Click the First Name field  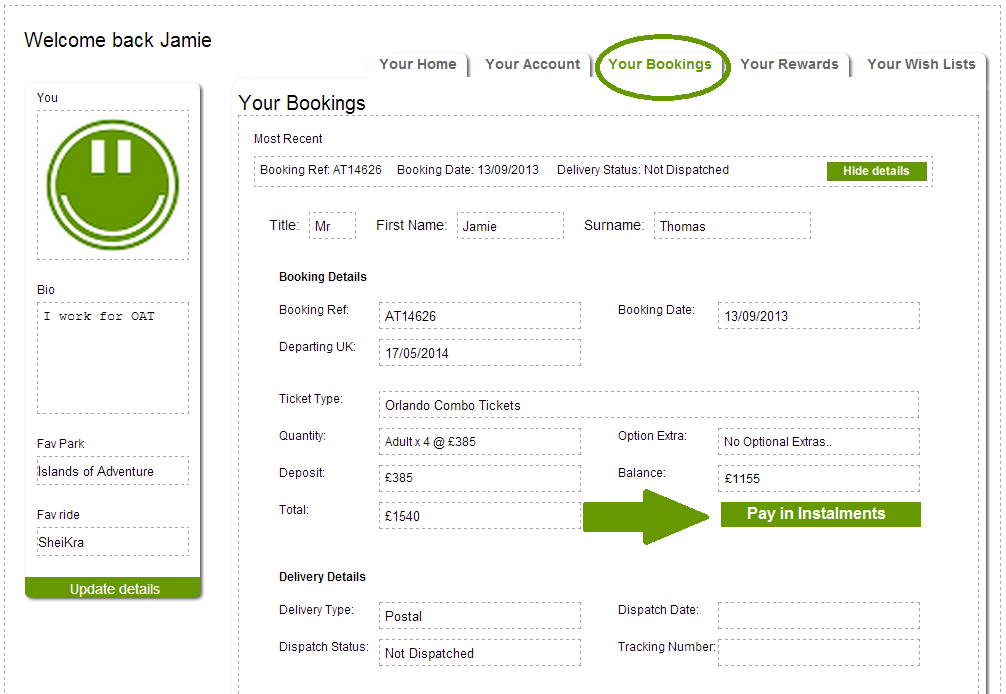click(510, 226)
